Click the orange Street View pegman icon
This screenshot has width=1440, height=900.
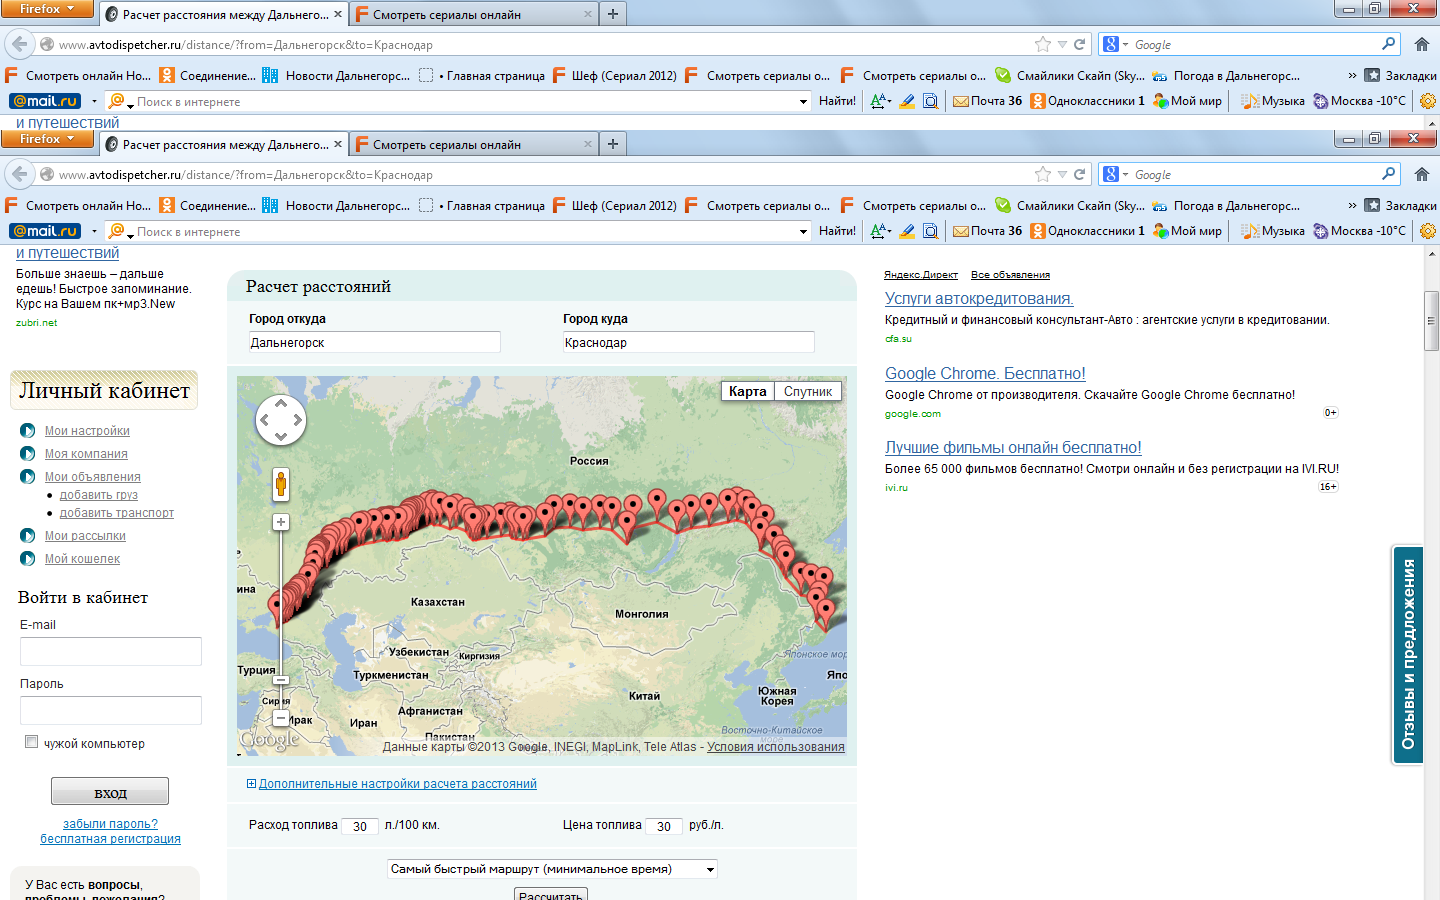click(281, 484)
